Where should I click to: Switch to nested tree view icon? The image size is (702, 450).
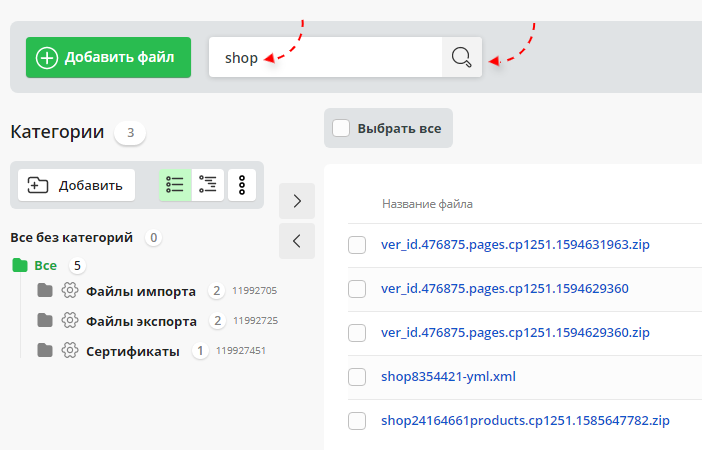(207, 185)
